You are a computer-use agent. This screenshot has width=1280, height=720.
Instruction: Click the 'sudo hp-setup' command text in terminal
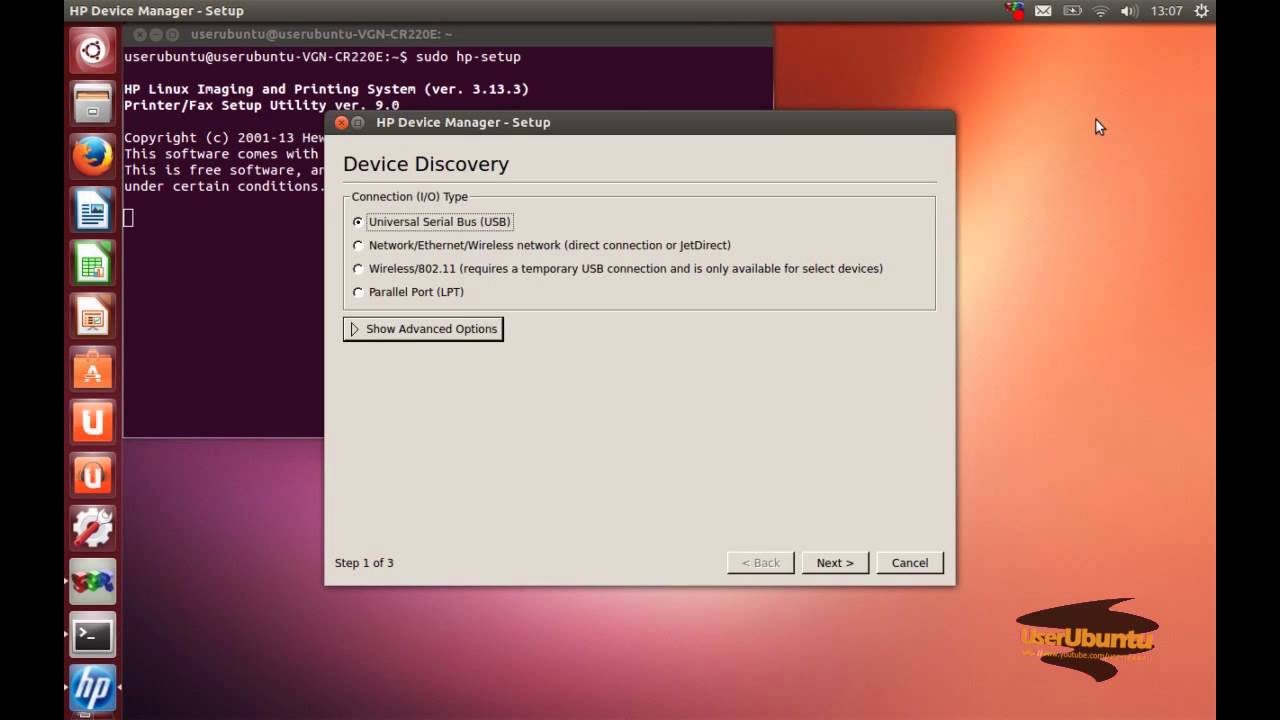(x=468, y=57)
